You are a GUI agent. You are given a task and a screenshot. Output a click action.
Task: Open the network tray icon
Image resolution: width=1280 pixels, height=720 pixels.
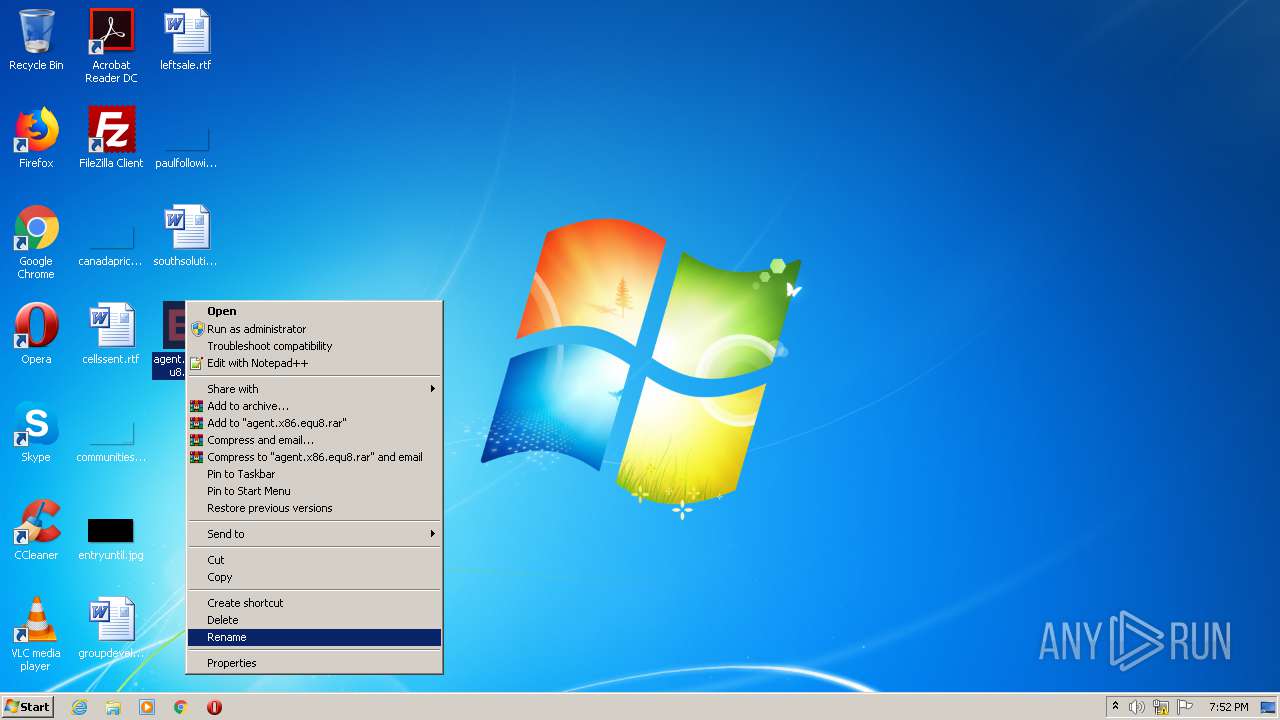[1161, 707]
